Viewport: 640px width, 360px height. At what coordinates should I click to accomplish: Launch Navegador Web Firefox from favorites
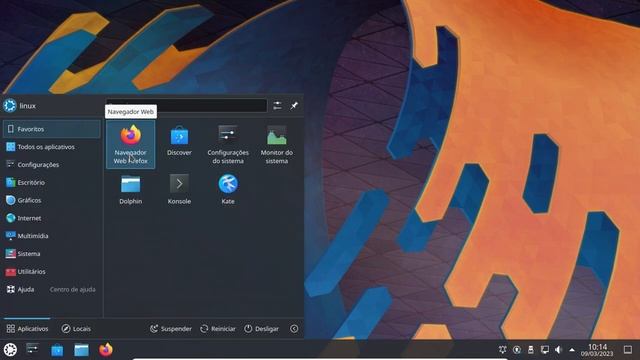(131, 144)
